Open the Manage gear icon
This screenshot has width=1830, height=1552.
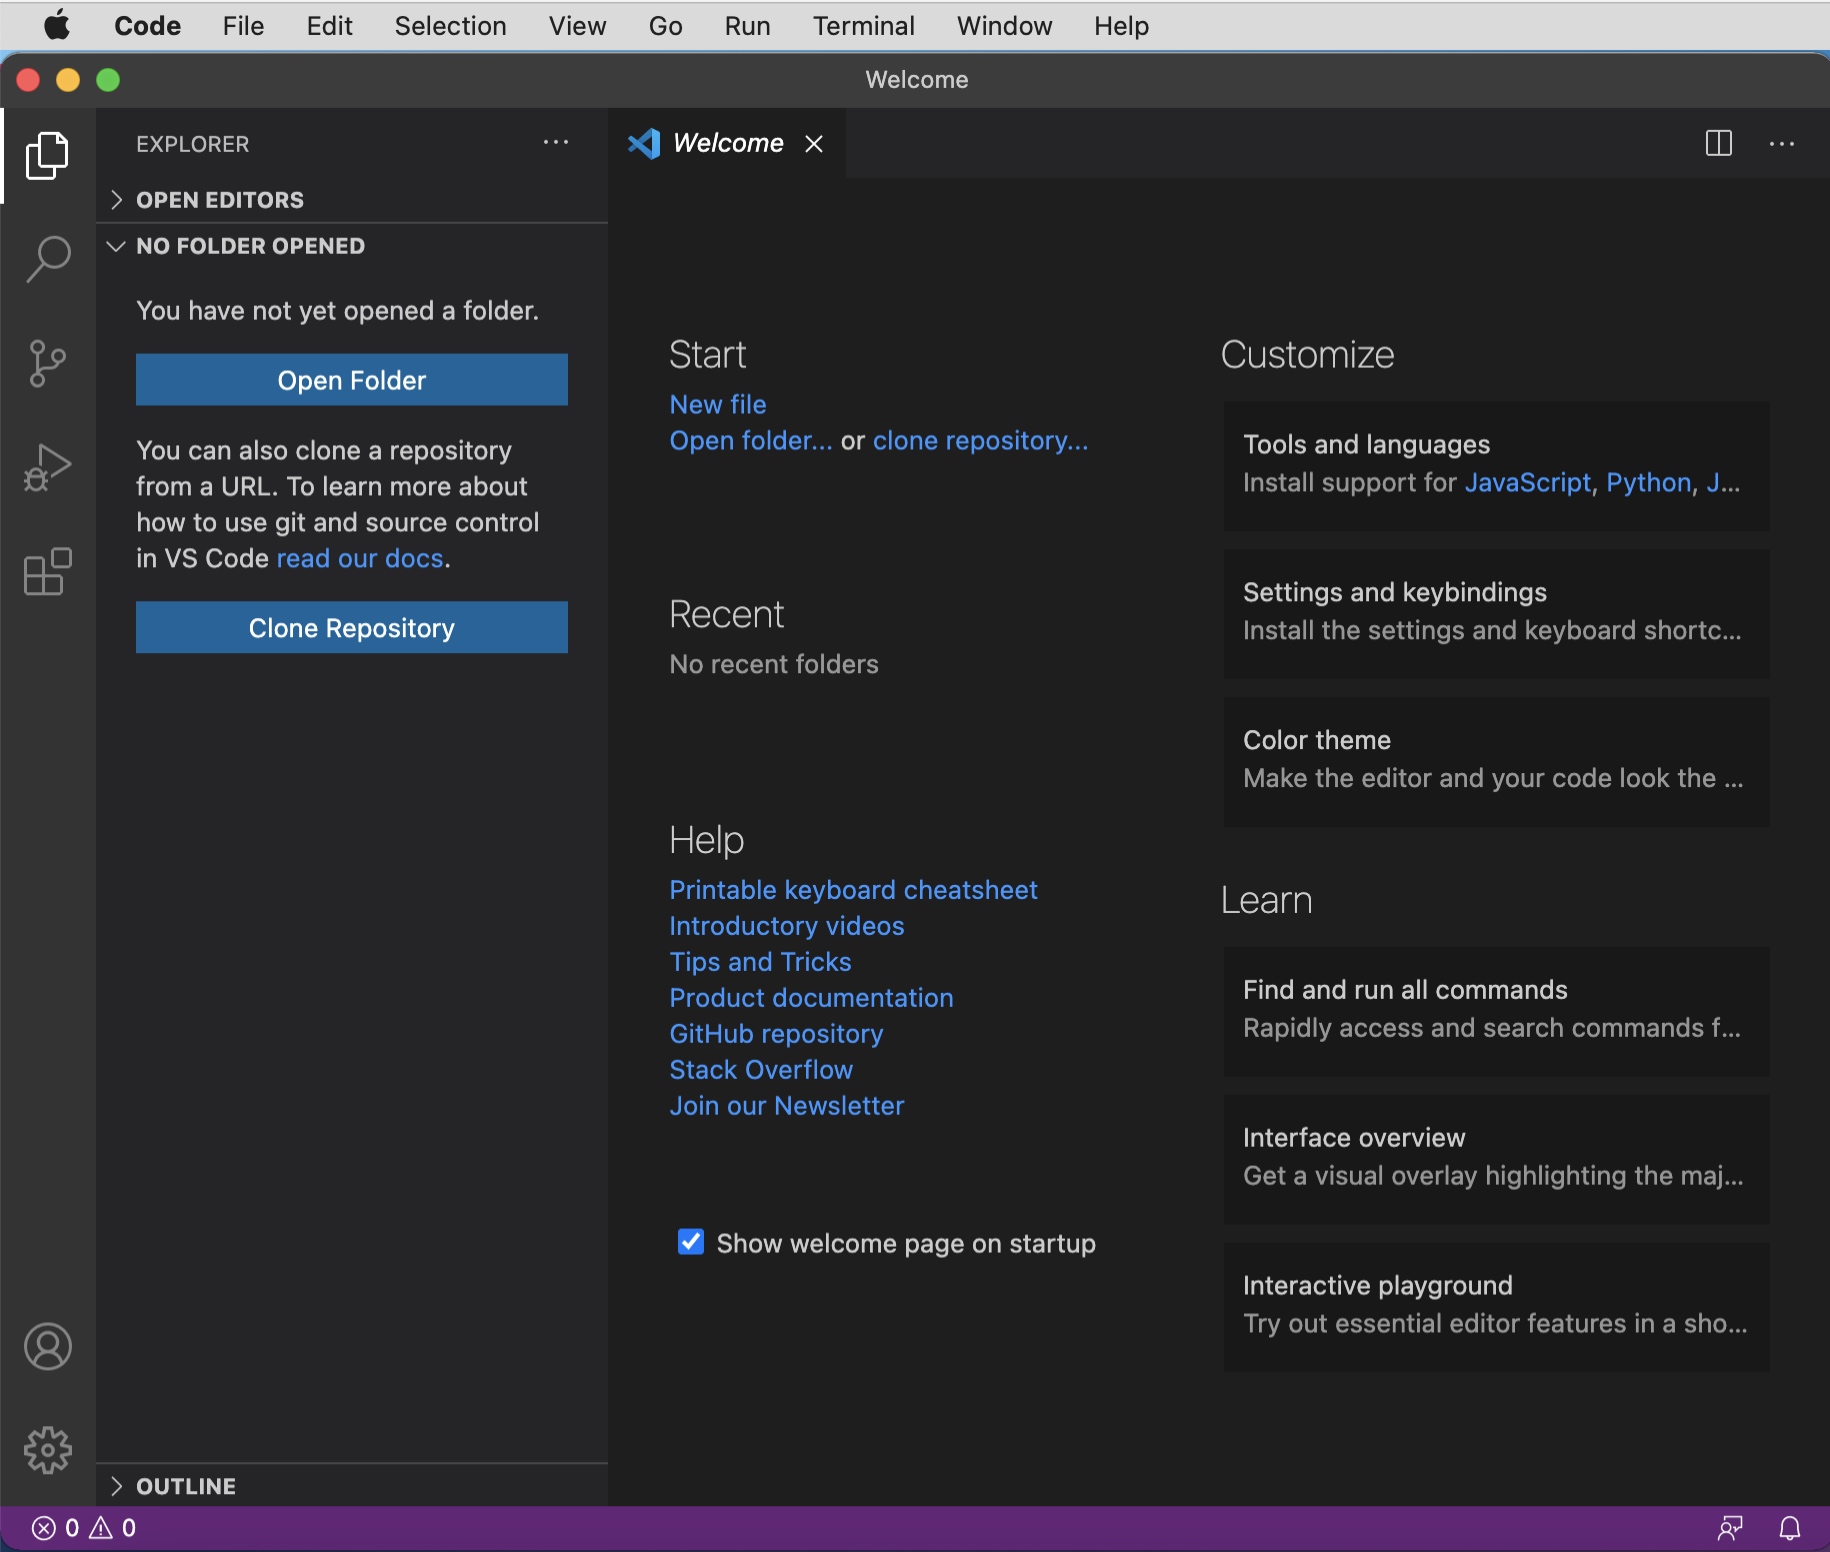tap(47, 1450)
